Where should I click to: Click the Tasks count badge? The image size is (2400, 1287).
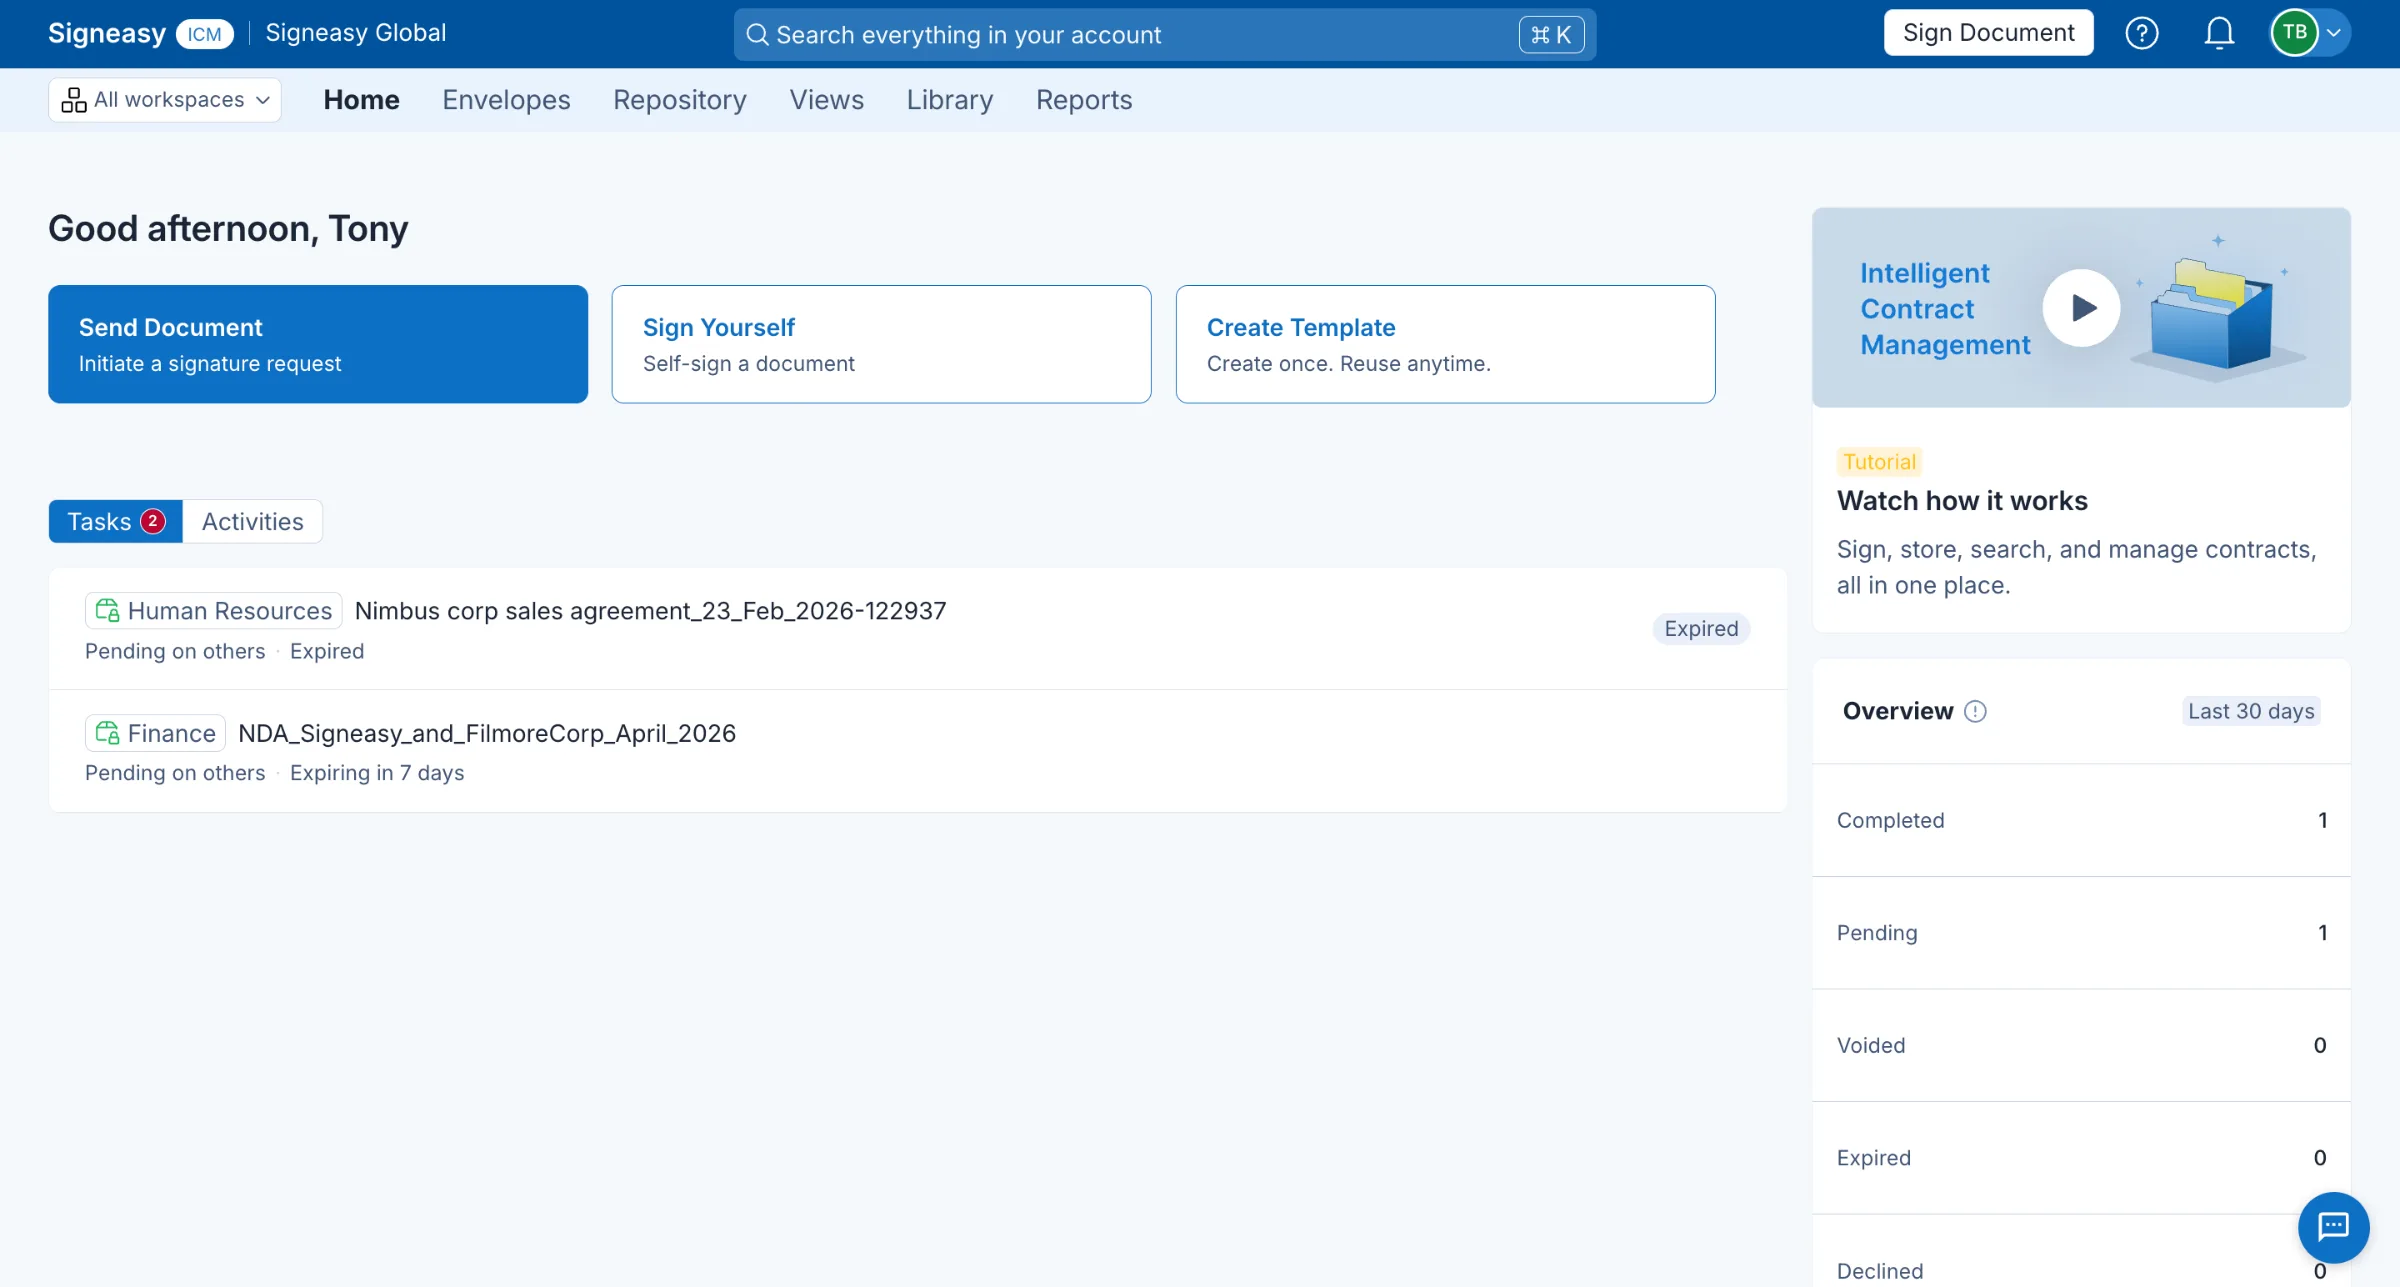click(153, 521)
